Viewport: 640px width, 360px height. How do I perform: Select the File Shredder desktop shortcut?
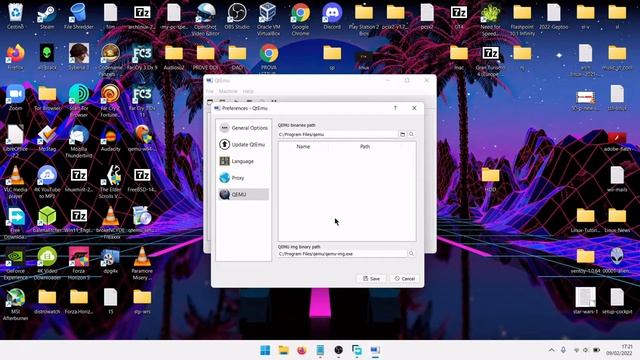[78, 16]
